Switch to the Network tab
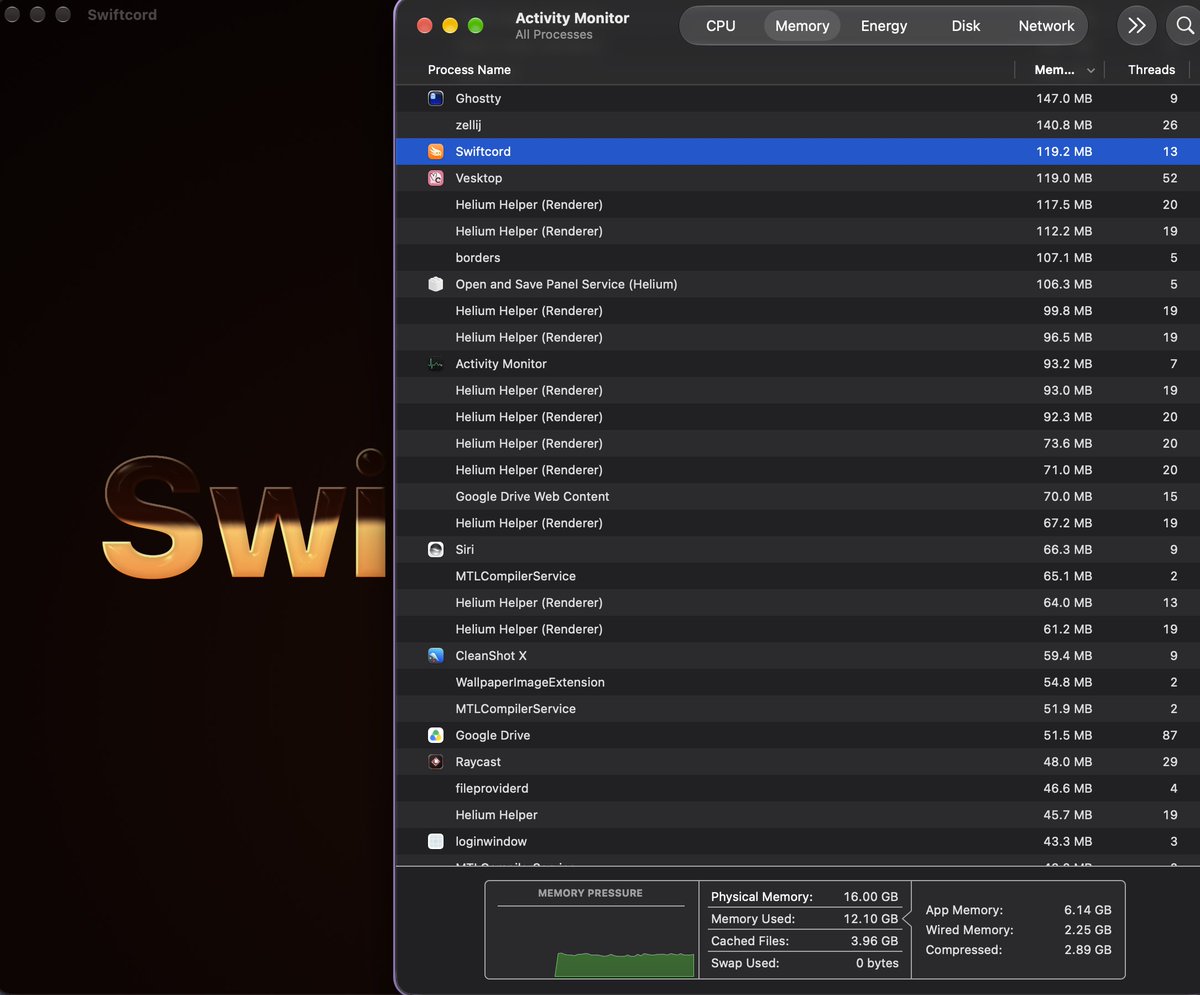This screenshot has width=1200, height=995. pyautogui.click(x=1047, y=26)
